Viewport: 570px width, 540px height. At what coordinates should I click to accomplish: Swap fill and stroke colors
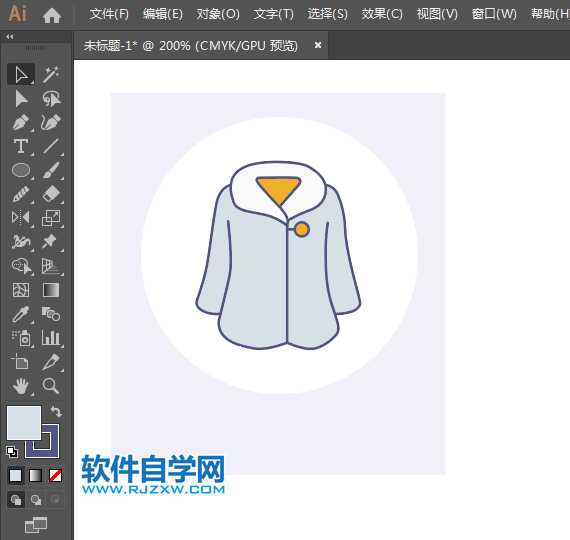[x=56, y=412]
